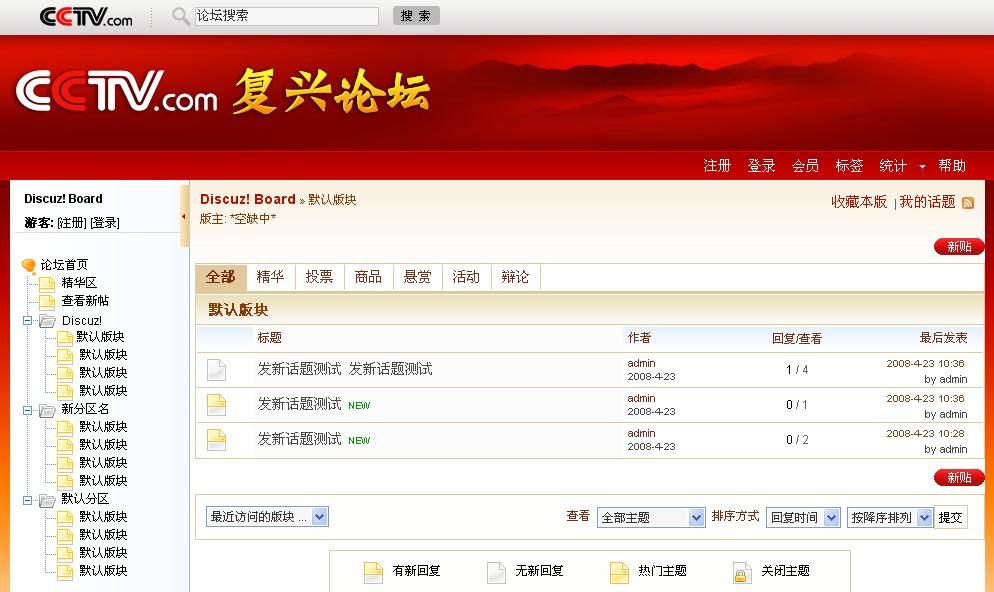Image resolution: width=994 pixels, height=592 pixels.
Task: Click the orange icon next to 论坛首页
Action: [x=29, y=265]
